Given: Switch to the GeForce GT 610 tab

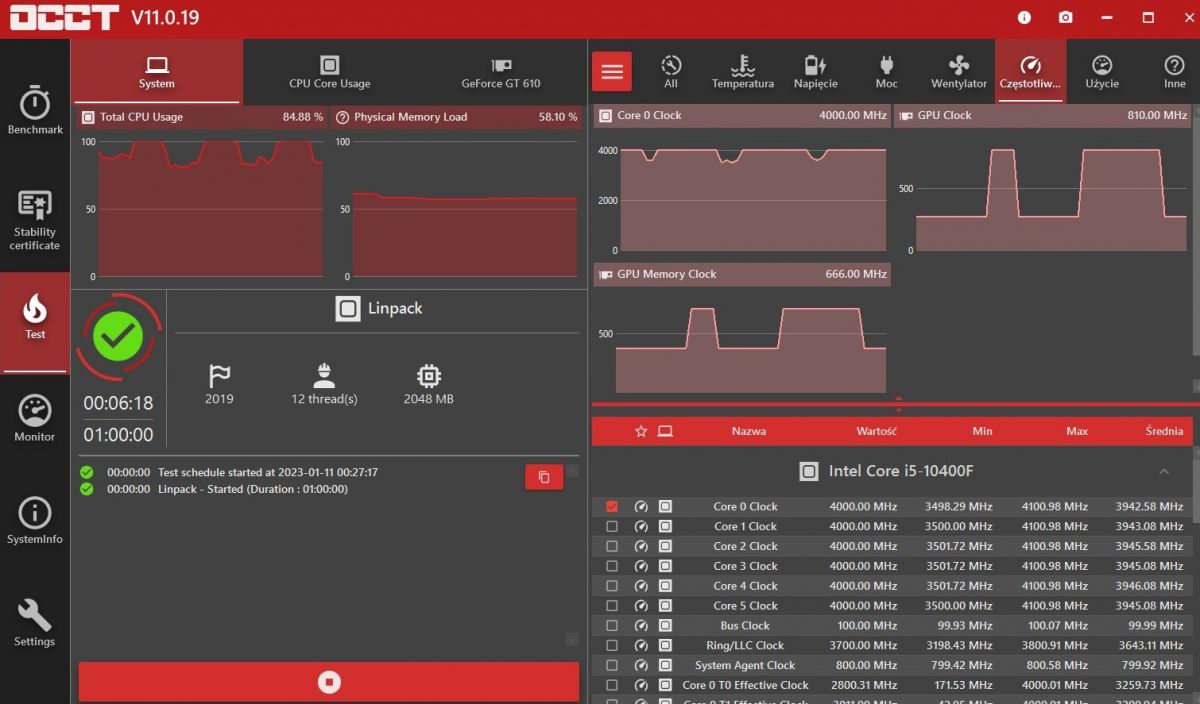Looking at the screenshot, I should coord(501,72).
